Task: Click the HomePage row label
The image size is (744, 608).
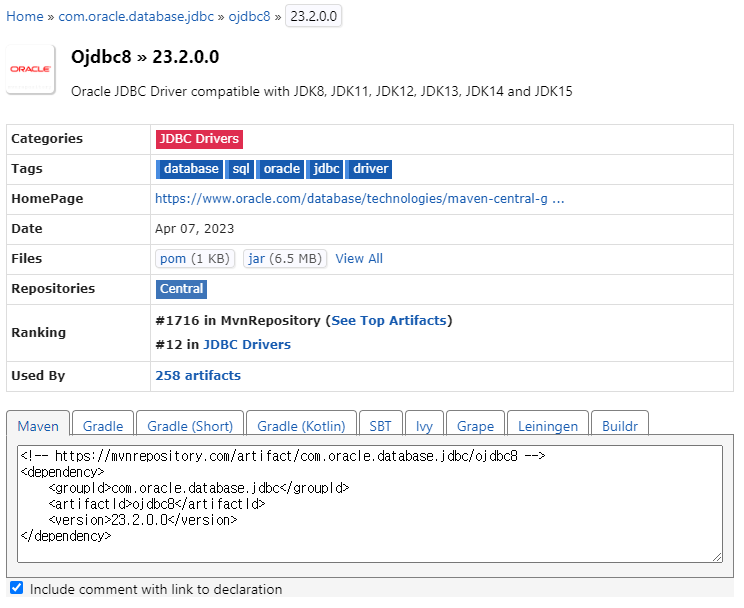Action: (47, 198)
